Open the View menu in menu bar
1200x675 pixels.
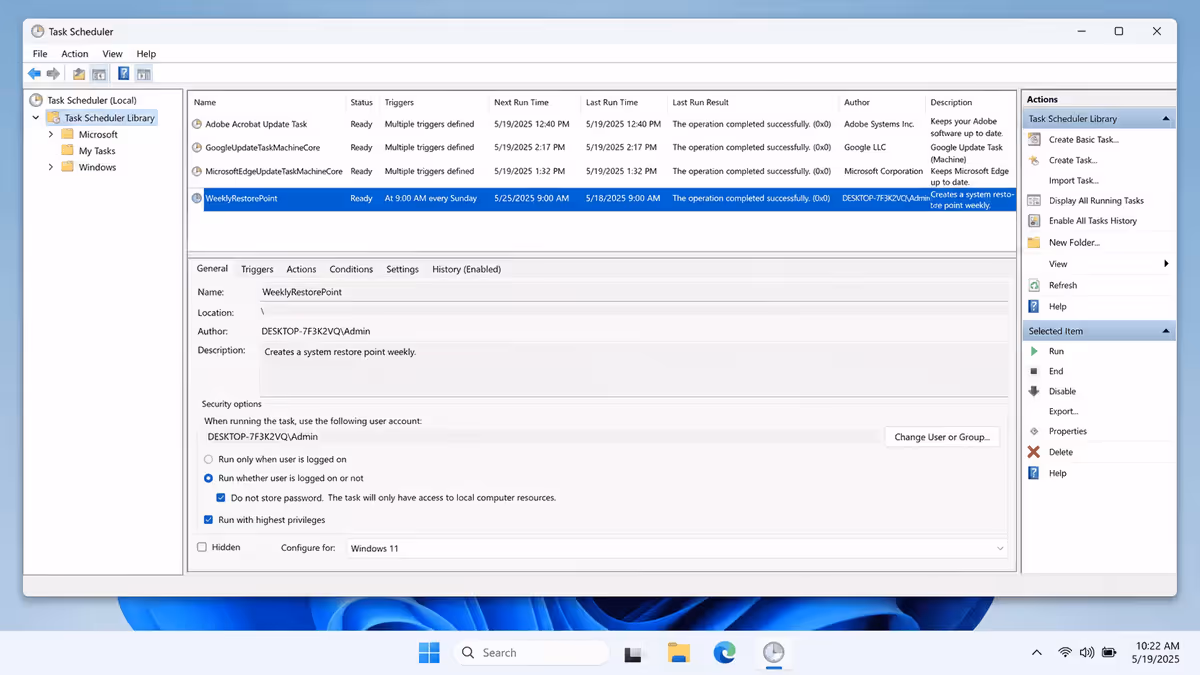[x=112, y=54]
